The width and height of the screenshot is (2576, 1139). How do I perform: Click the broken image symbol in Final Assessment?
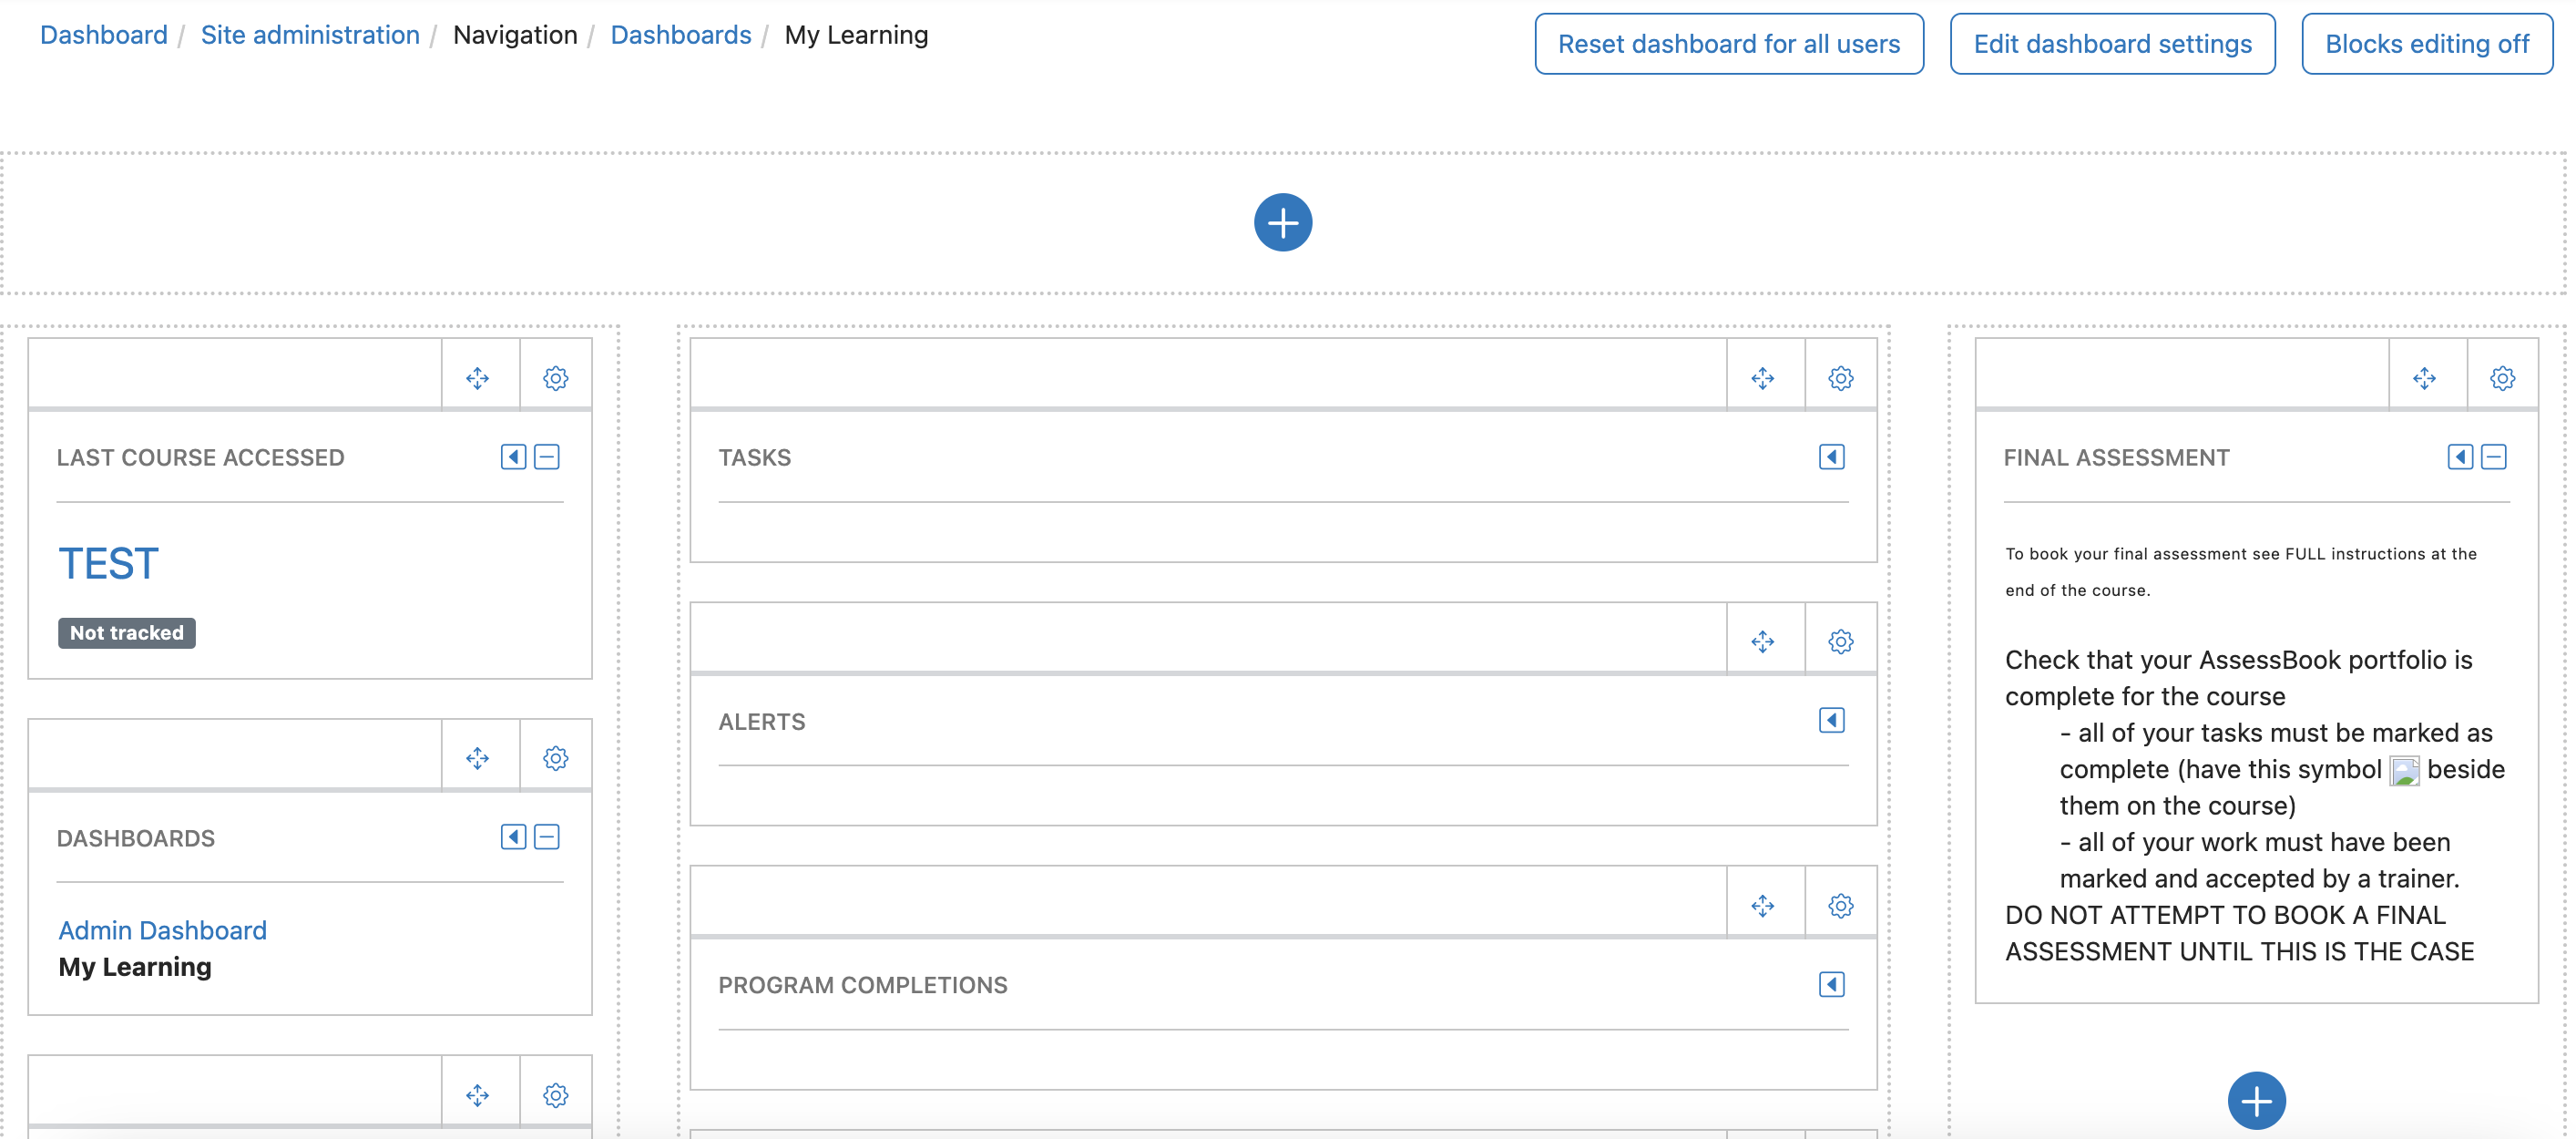point(2404,771)
